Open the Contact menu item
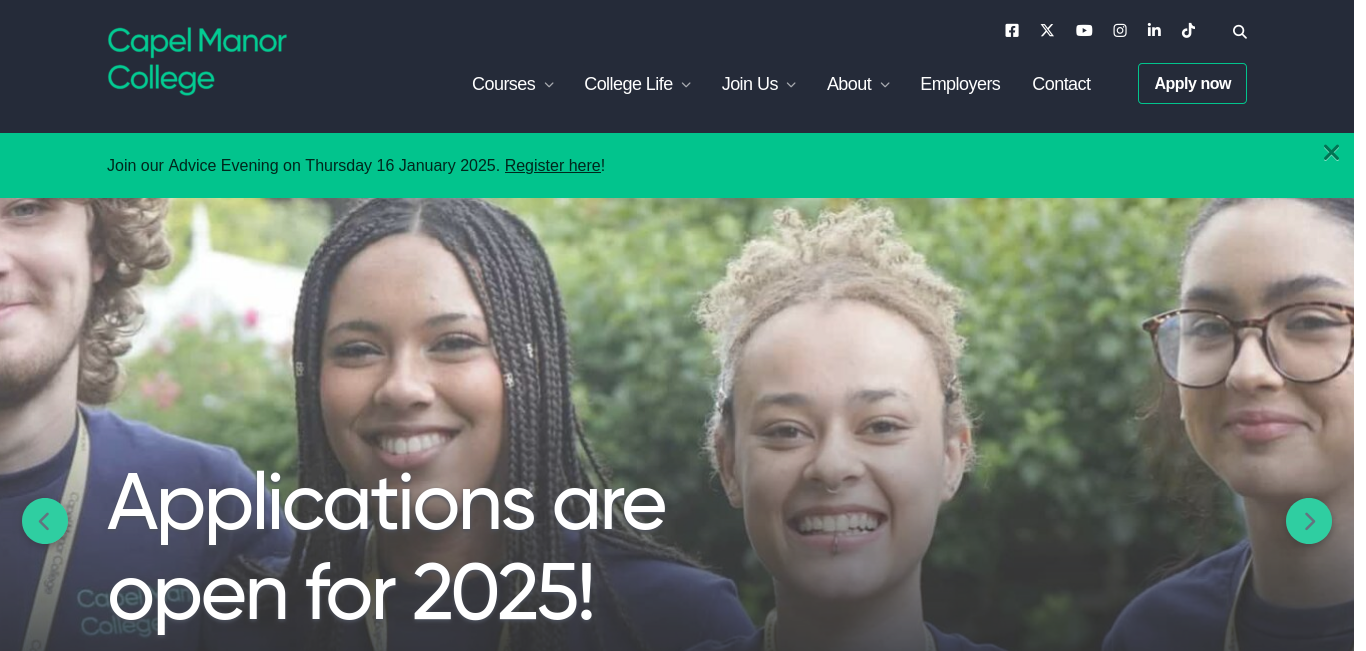The image size is (1366, 651). point(1061,84)
